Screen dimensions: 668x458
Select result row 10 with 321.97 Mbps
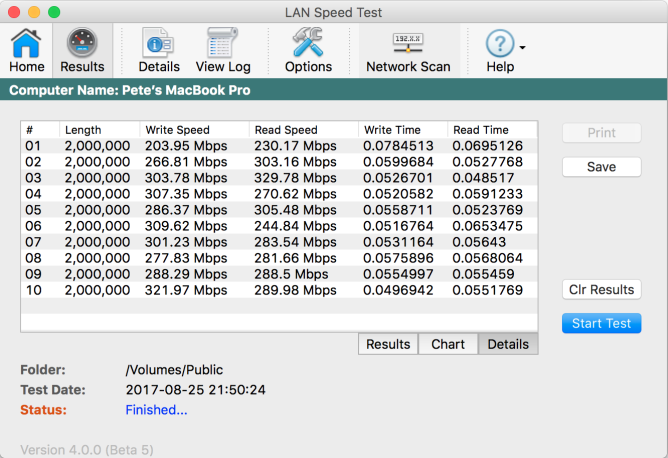click(x=279, y=290)
